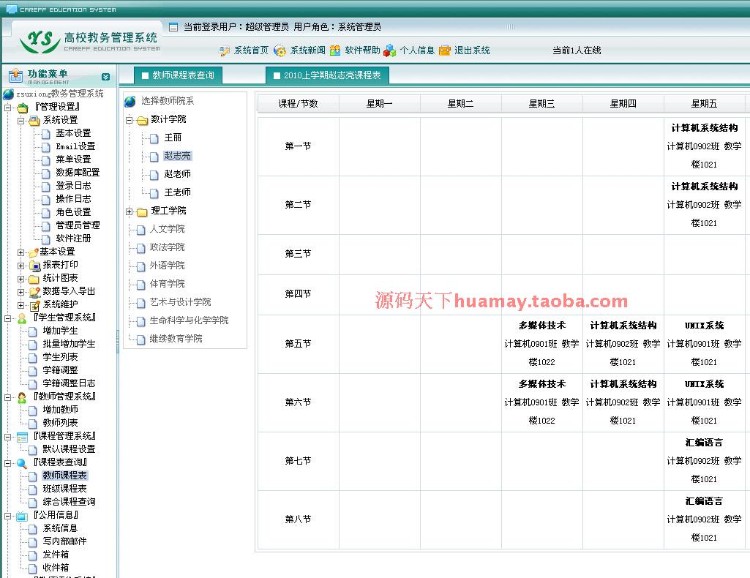Click the 学生管理系统 person icon

pyautogui.click(x=22, y=319)
